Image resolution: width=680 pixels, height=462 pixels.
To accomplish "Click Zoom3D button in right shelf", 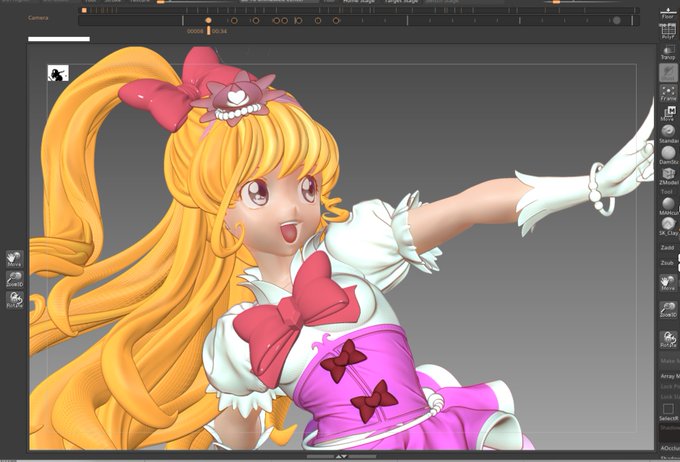I will (x=668, y=310).
